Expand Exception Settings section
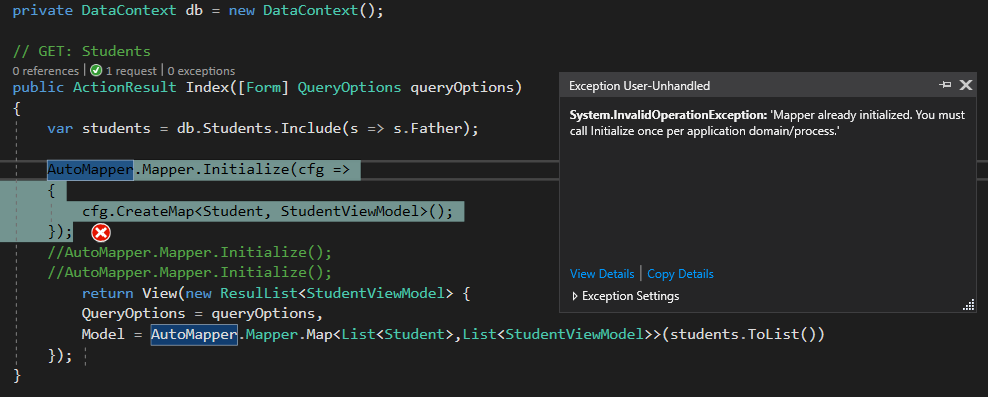Image resolution: width=988 pixels, height=397 pixels. pos(624,296)
